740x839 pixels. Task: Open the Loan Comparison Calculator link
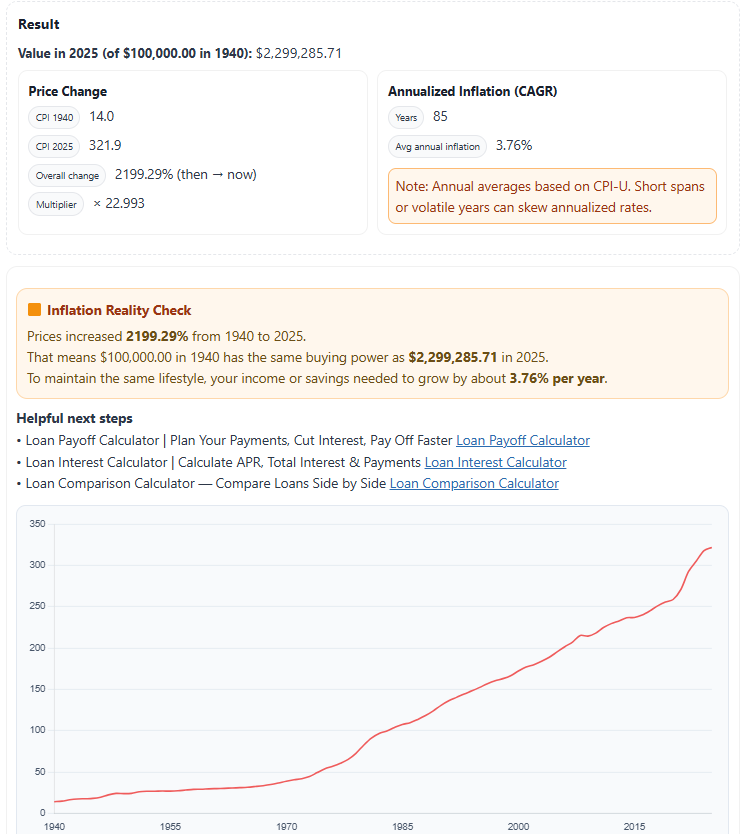[474, 484]
